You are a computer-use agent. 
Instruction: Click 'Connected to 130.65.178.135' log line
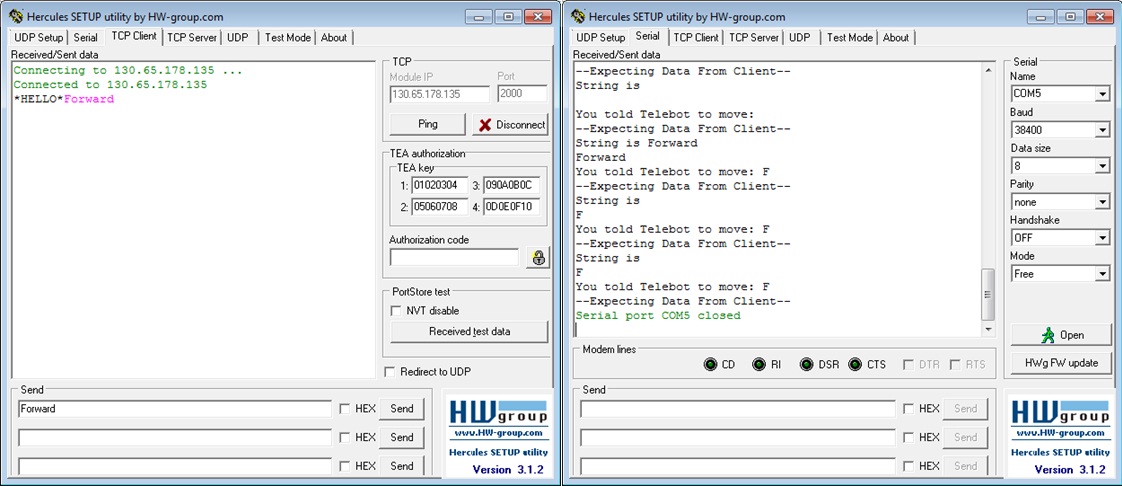click(110, 84)
